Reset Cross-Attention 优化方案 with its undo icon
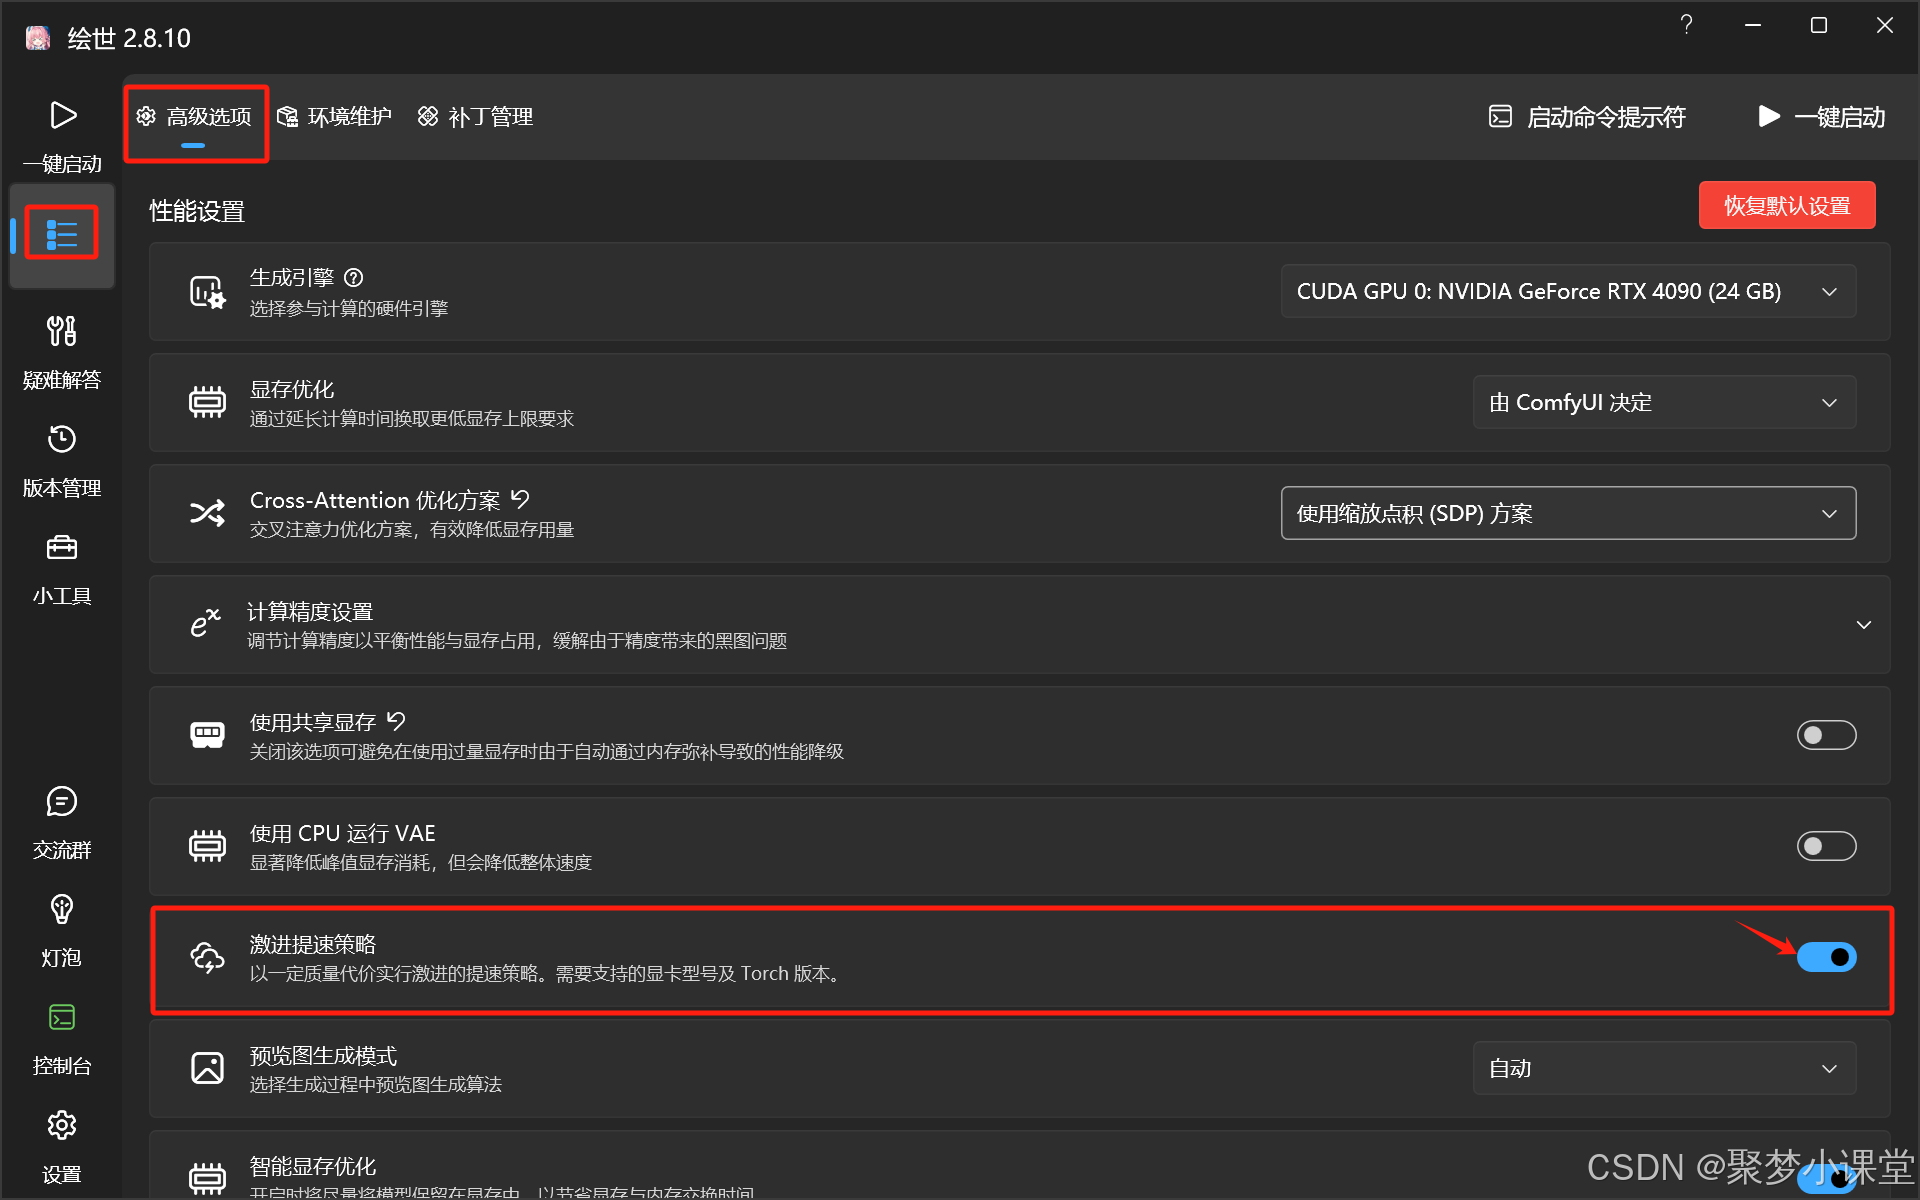This screenshot has width=1920, height=1200. click(521, 499)
